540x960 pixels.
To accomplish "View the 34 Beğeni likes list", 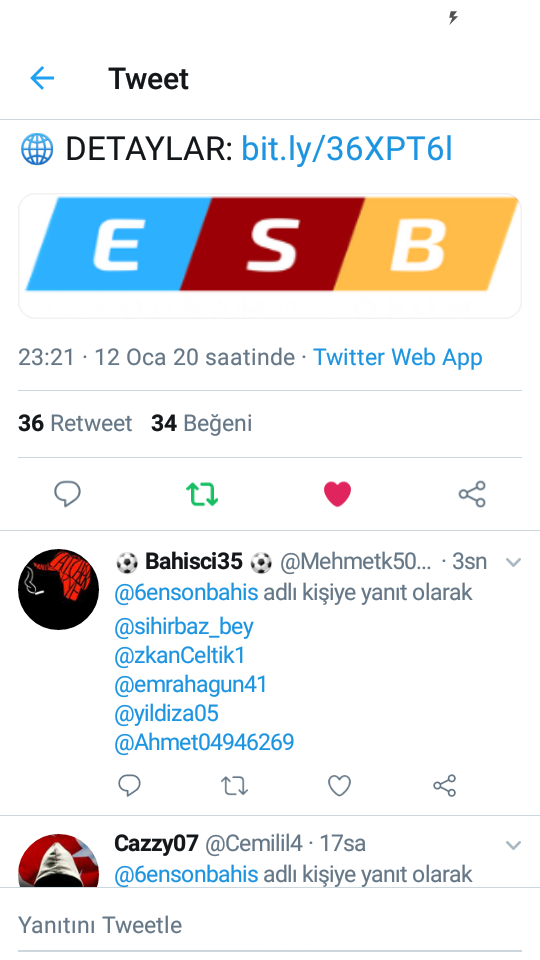I will click(x=201, y=423).
